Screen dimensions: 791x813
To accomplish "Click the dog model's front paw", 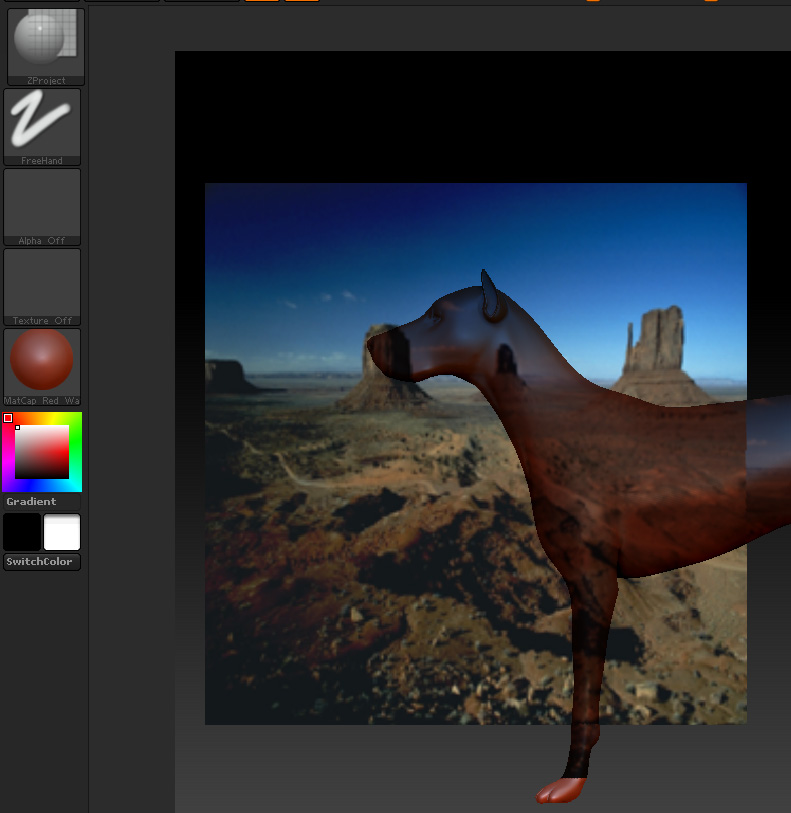I will tap(561, 790).
